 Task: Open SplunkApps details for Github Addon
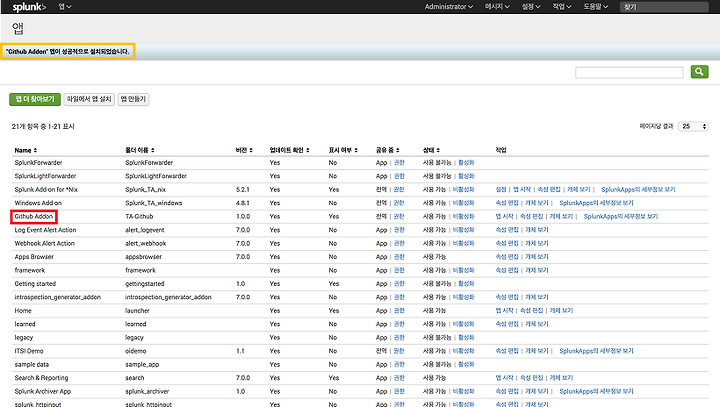pos(621,216)
